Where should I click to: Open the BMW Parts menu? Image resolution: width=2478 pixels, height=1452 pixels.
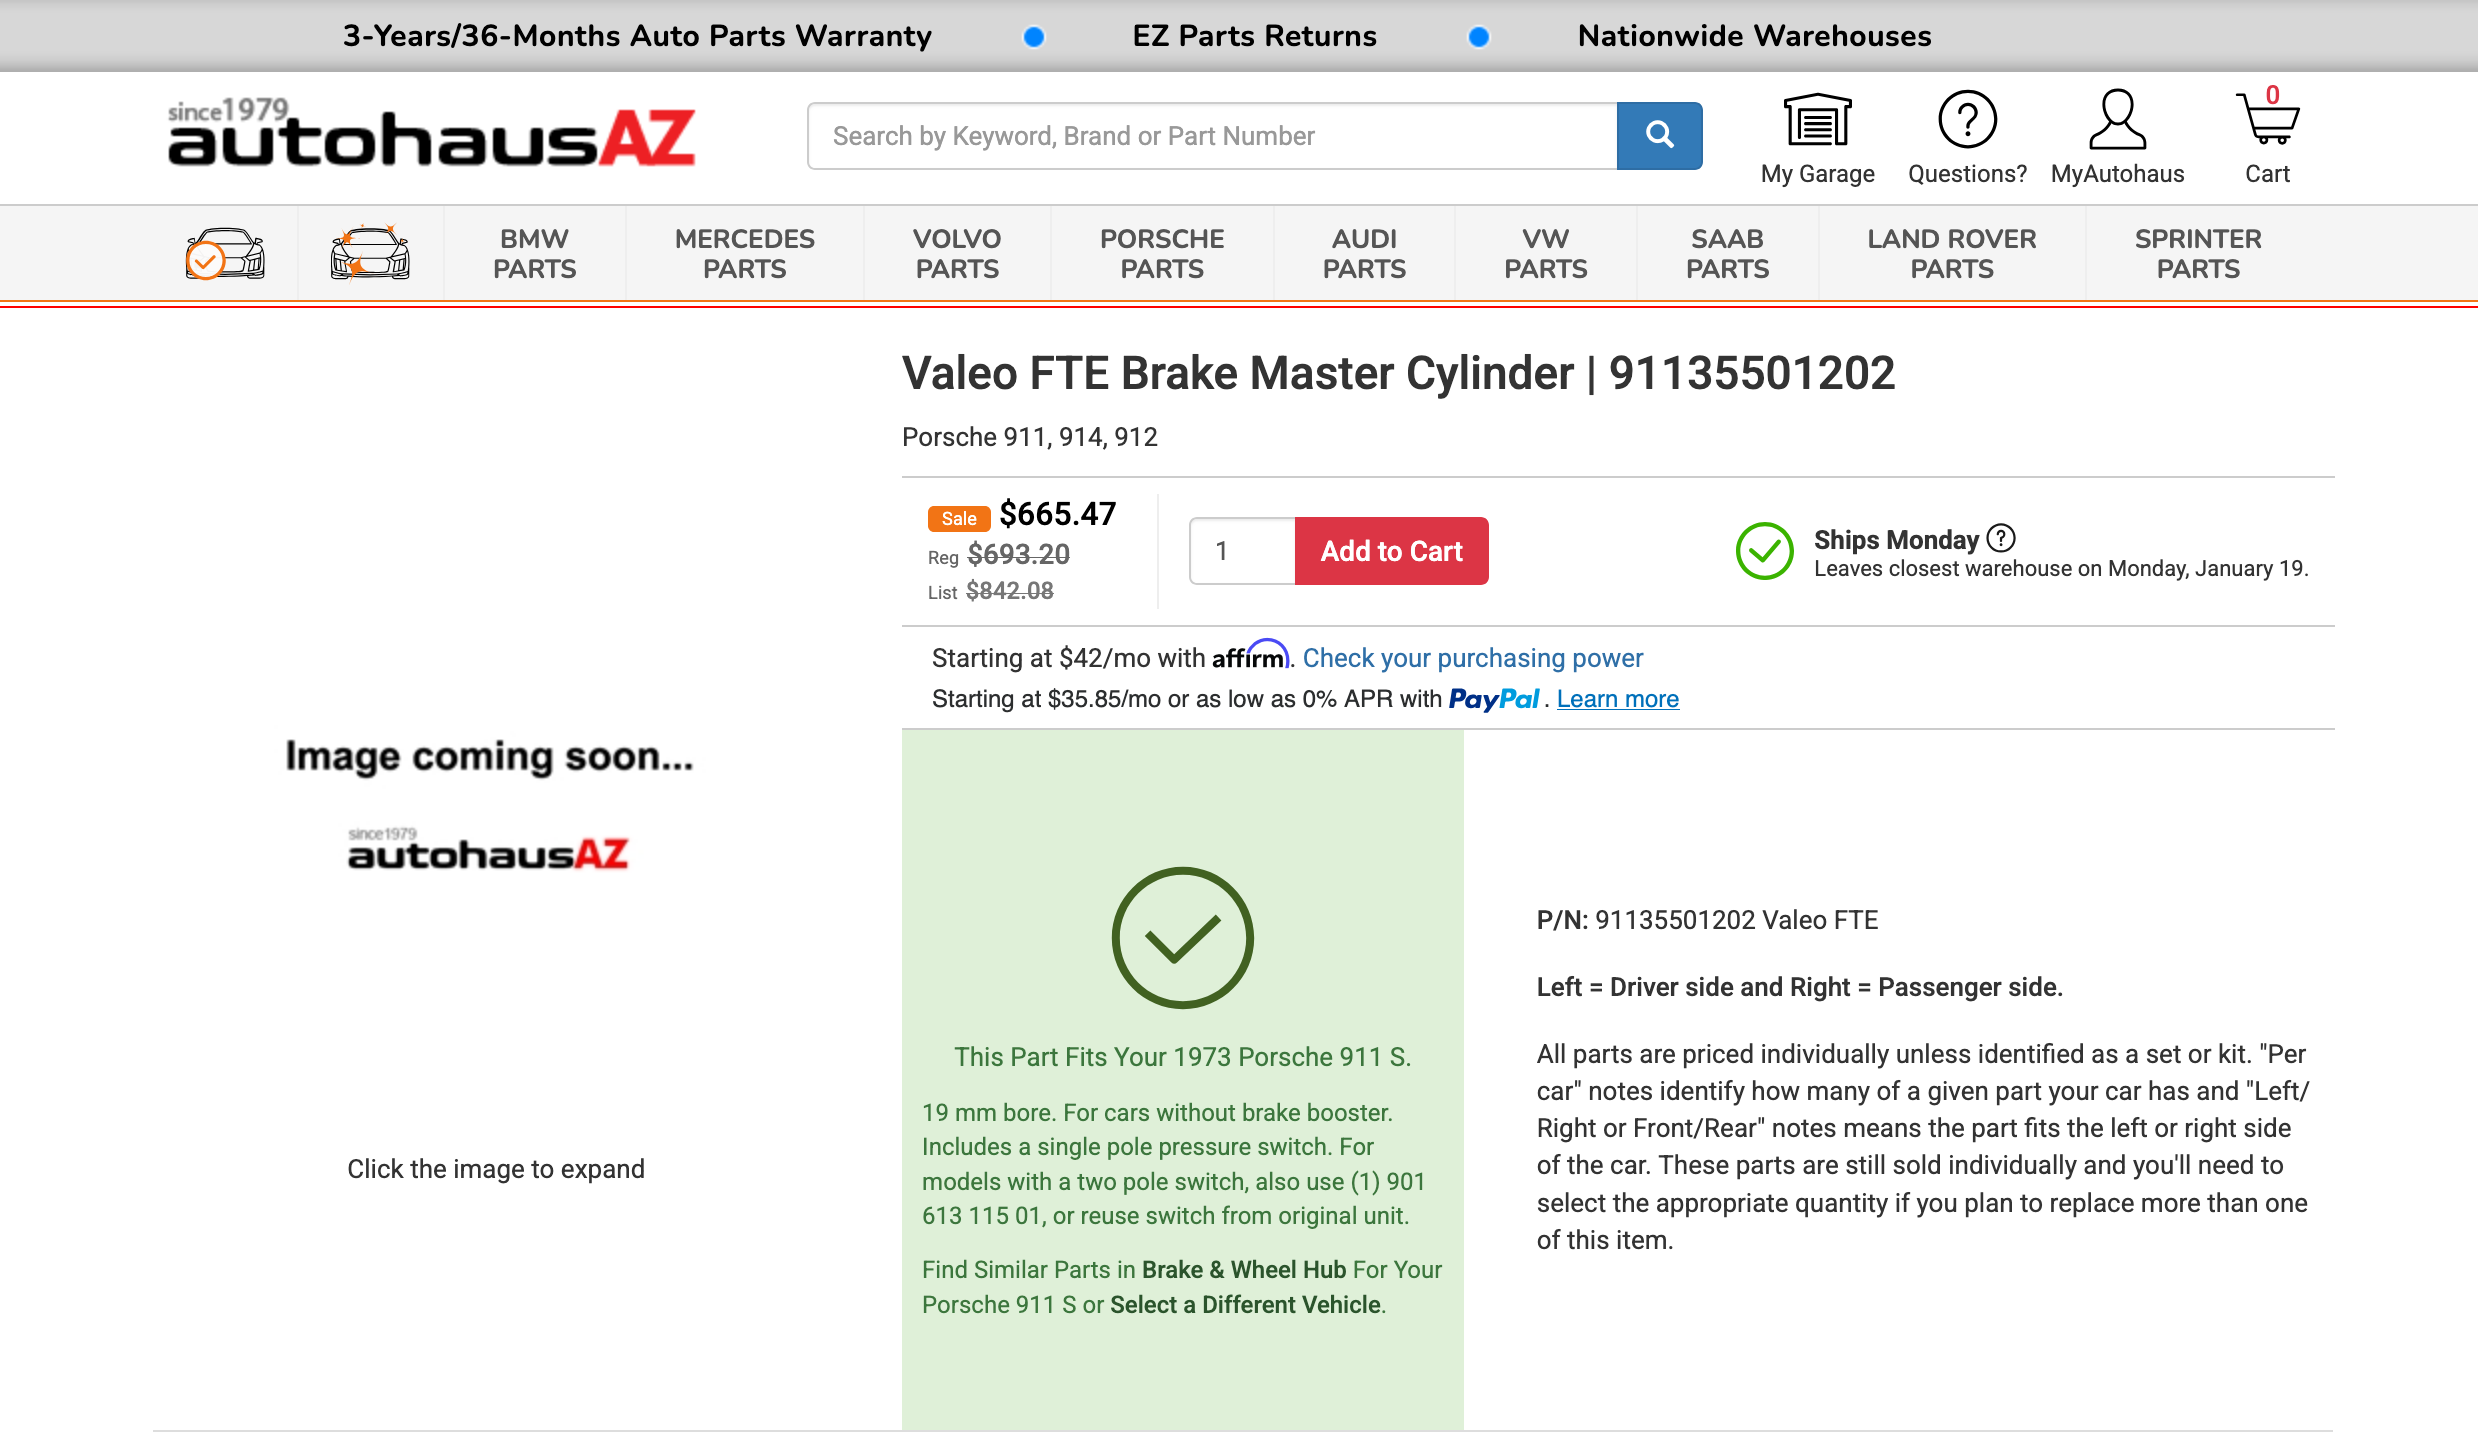pos(534,253)
